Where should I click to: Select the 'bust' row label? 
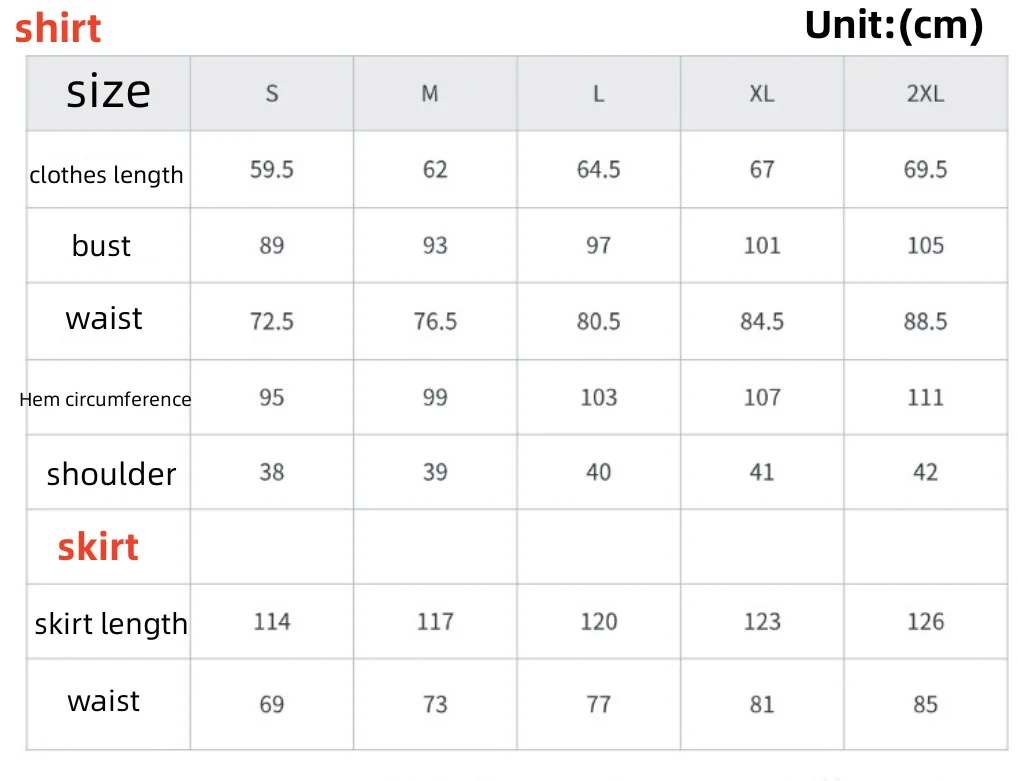click(101, 246)
